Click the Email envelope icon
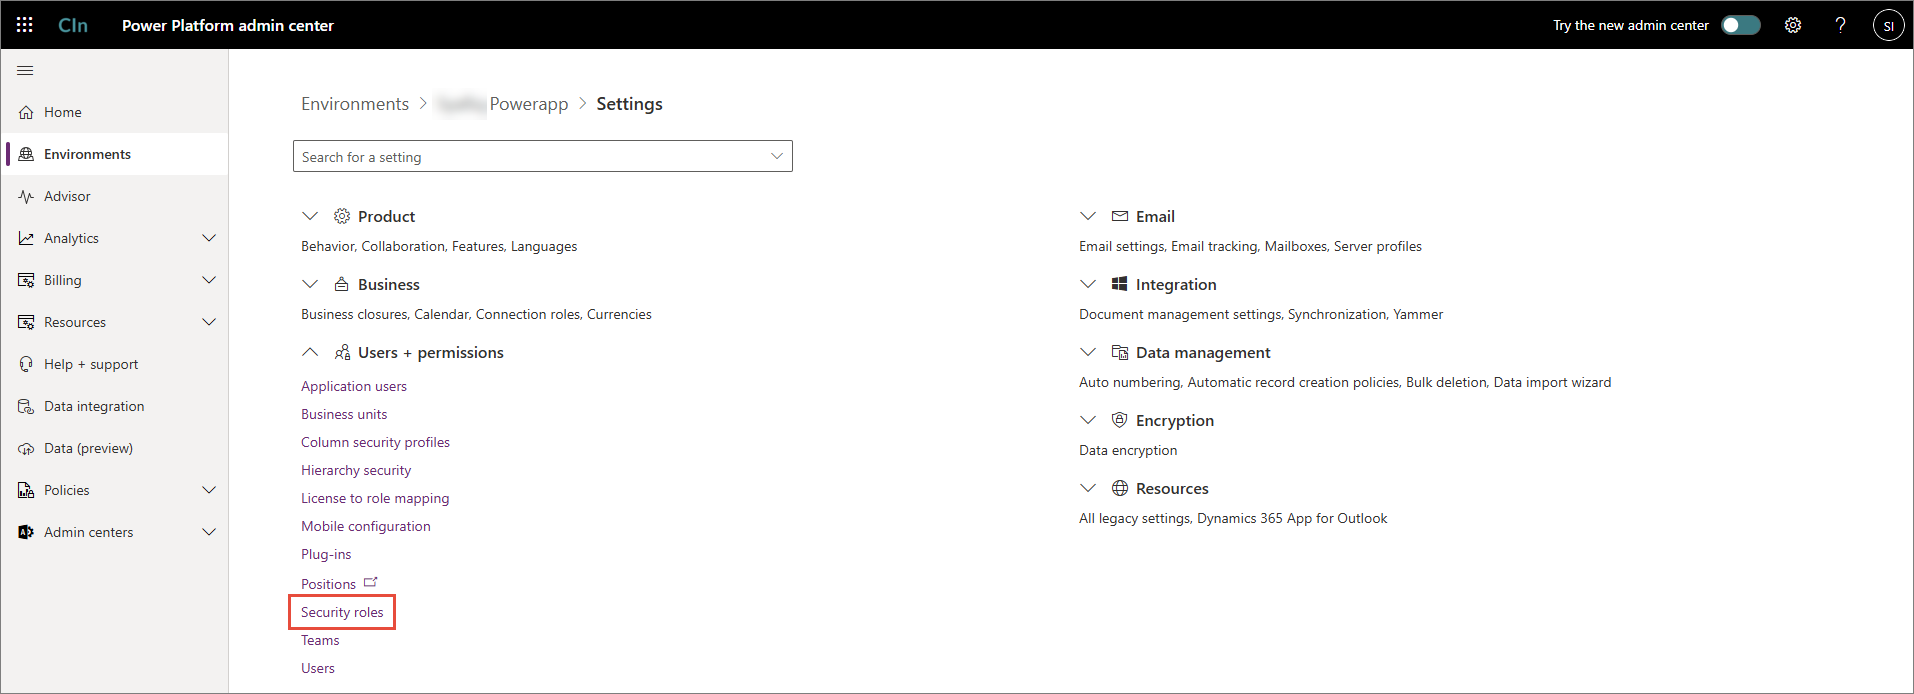1914x694 pixels. point(1120,216)
